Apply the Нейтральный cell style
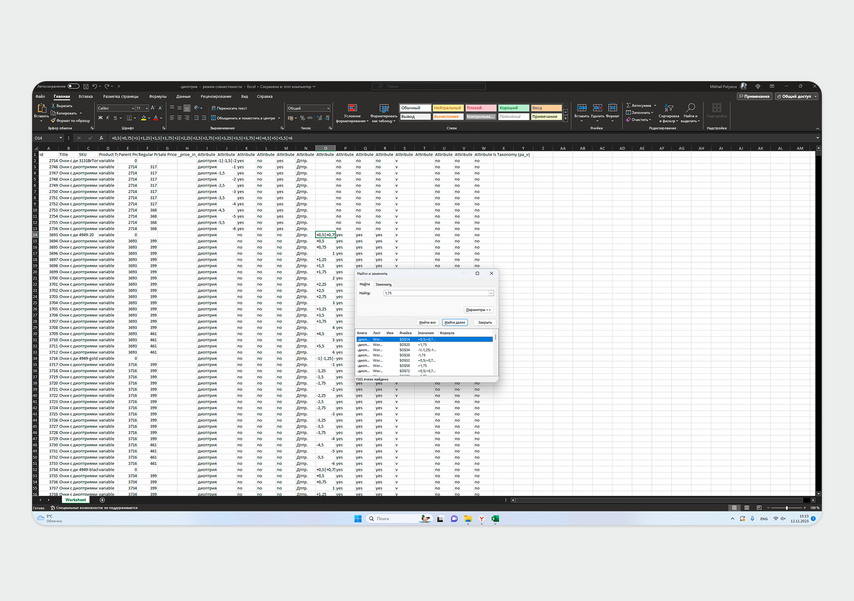 pos(448,108)
